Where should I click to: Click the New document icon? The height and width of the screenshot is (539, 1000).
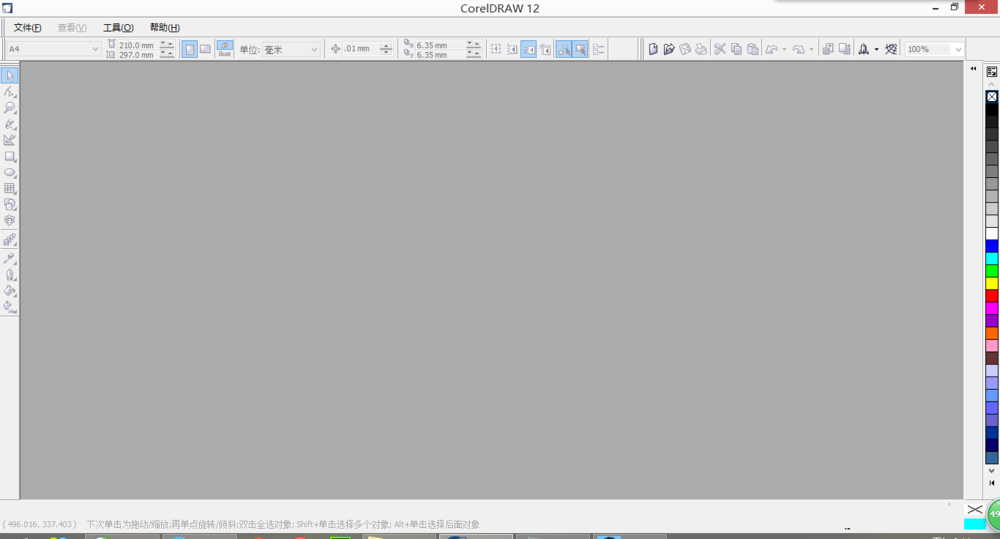pos(653,49)
